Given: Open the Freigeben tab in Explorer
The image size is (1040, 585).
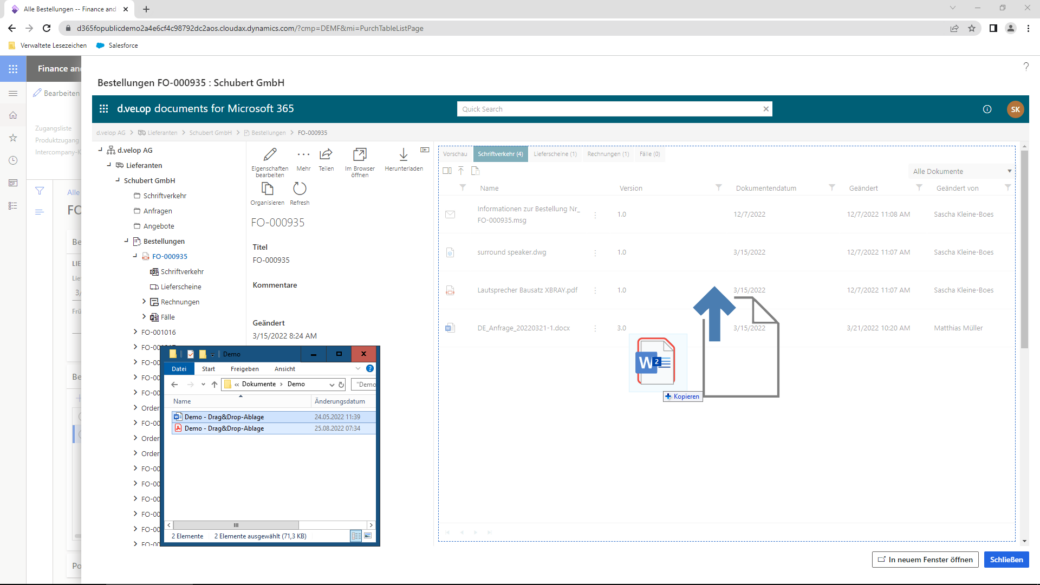Looking at the screenshot, I should click(244, 369).
